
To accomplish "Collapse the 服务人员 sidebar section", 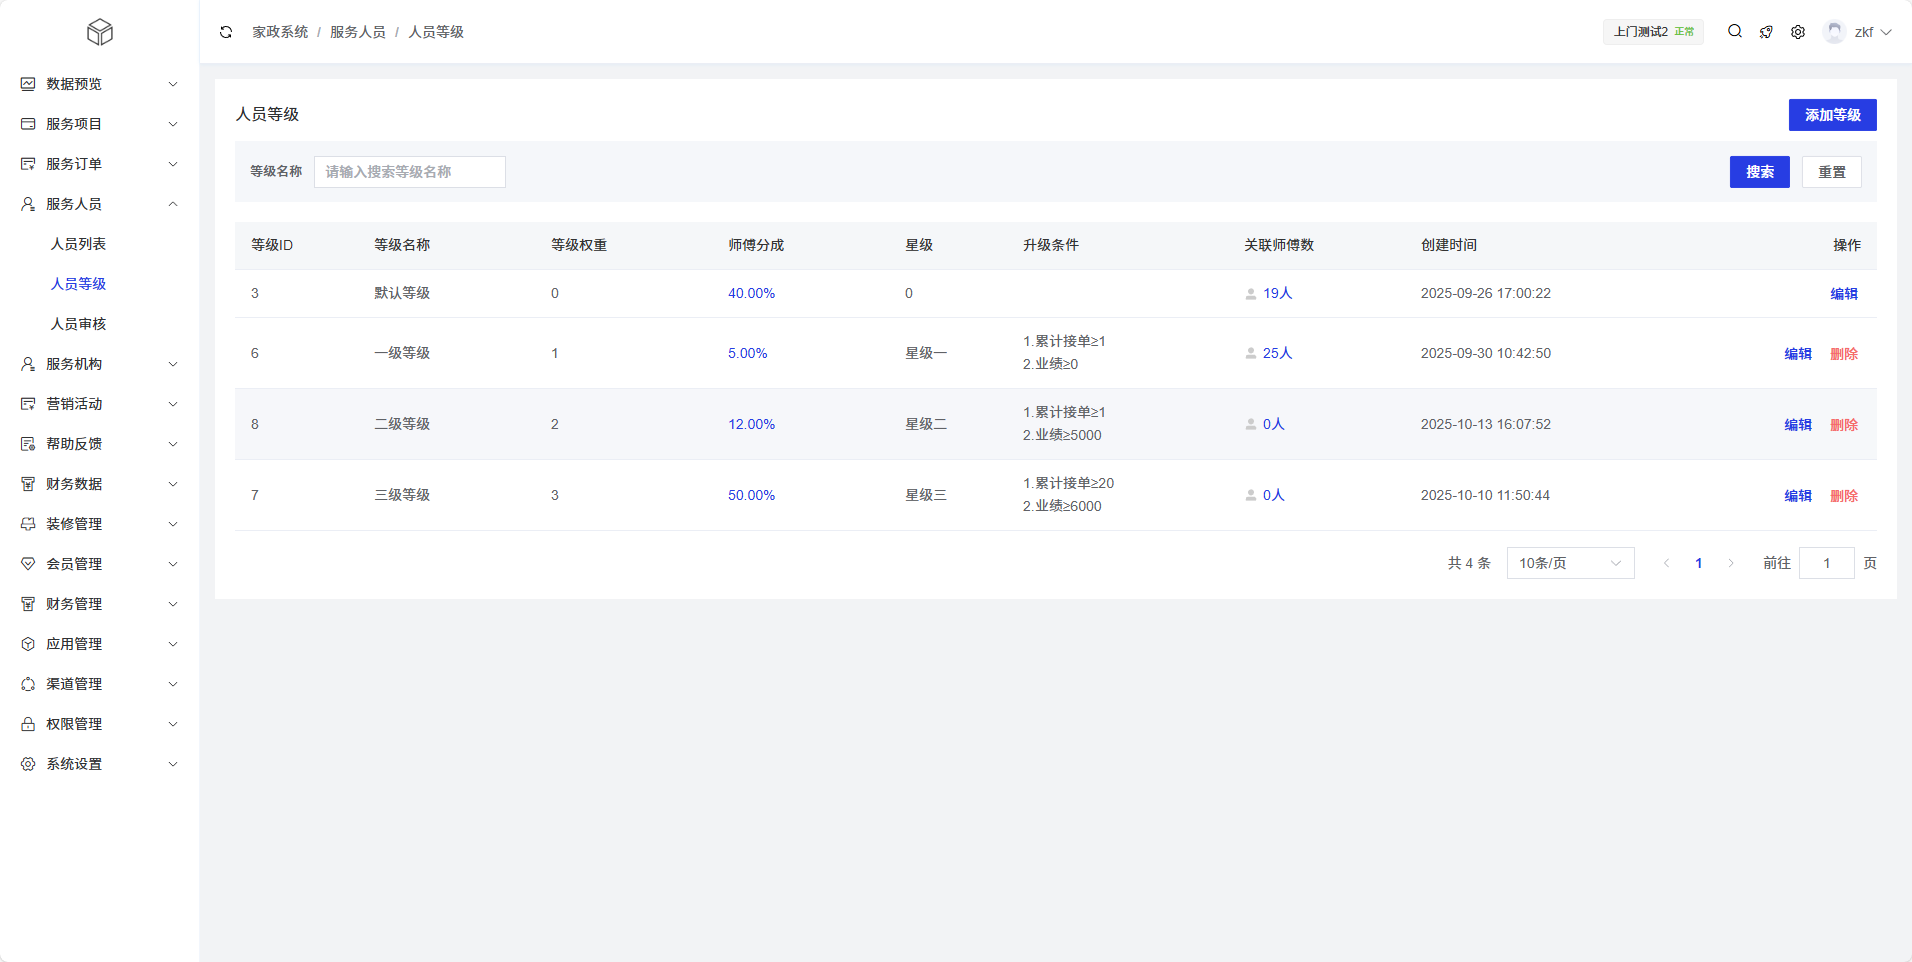I will pos(99,204).
